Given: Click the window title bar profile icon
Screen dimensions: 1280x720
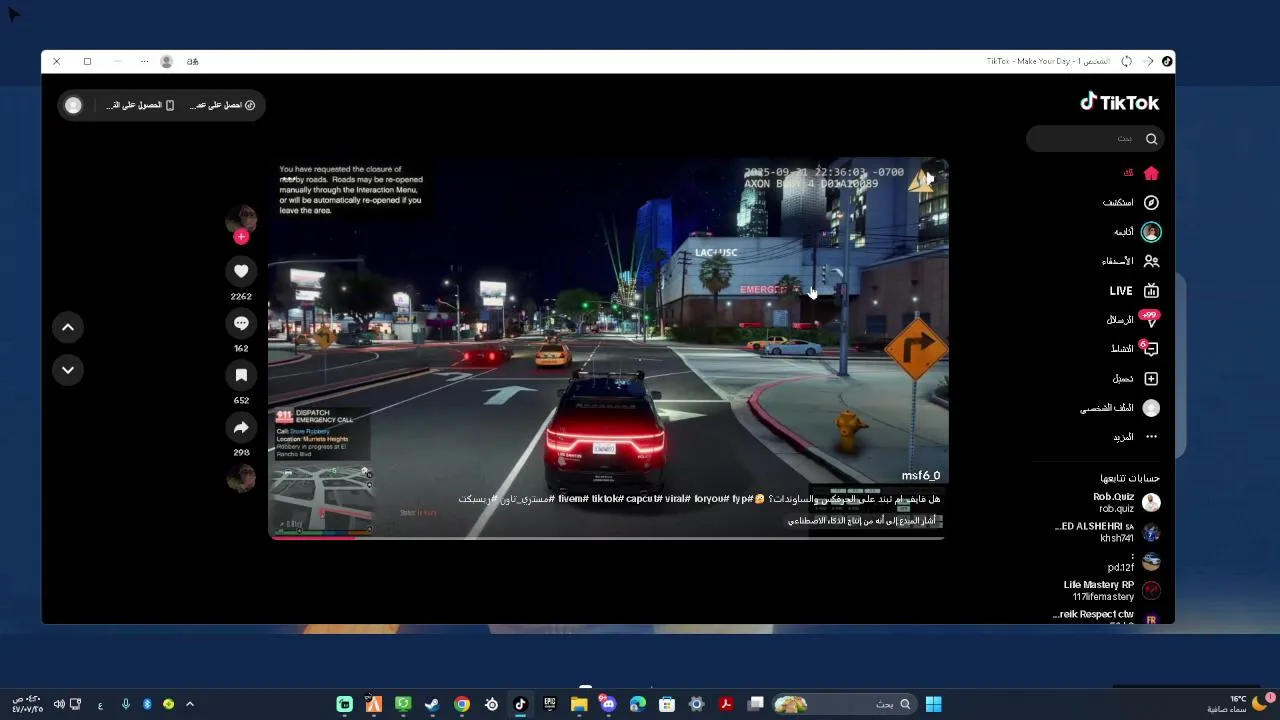Looking at the screenshot, I should click(166, 61).
